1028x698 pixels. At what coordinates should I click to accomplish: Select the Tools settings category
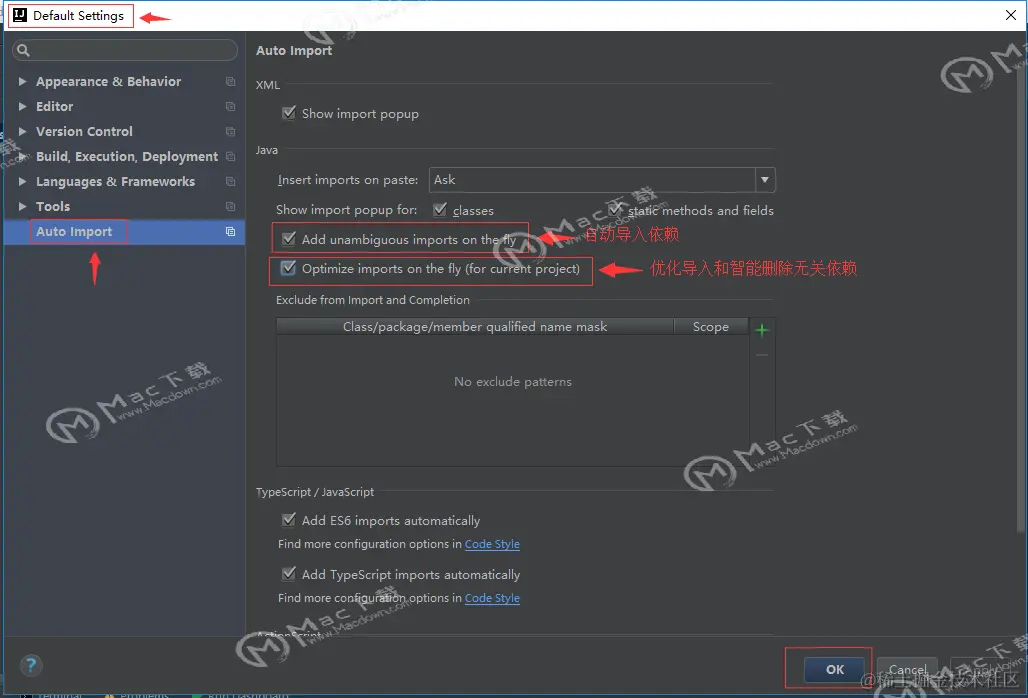(52, 206)
